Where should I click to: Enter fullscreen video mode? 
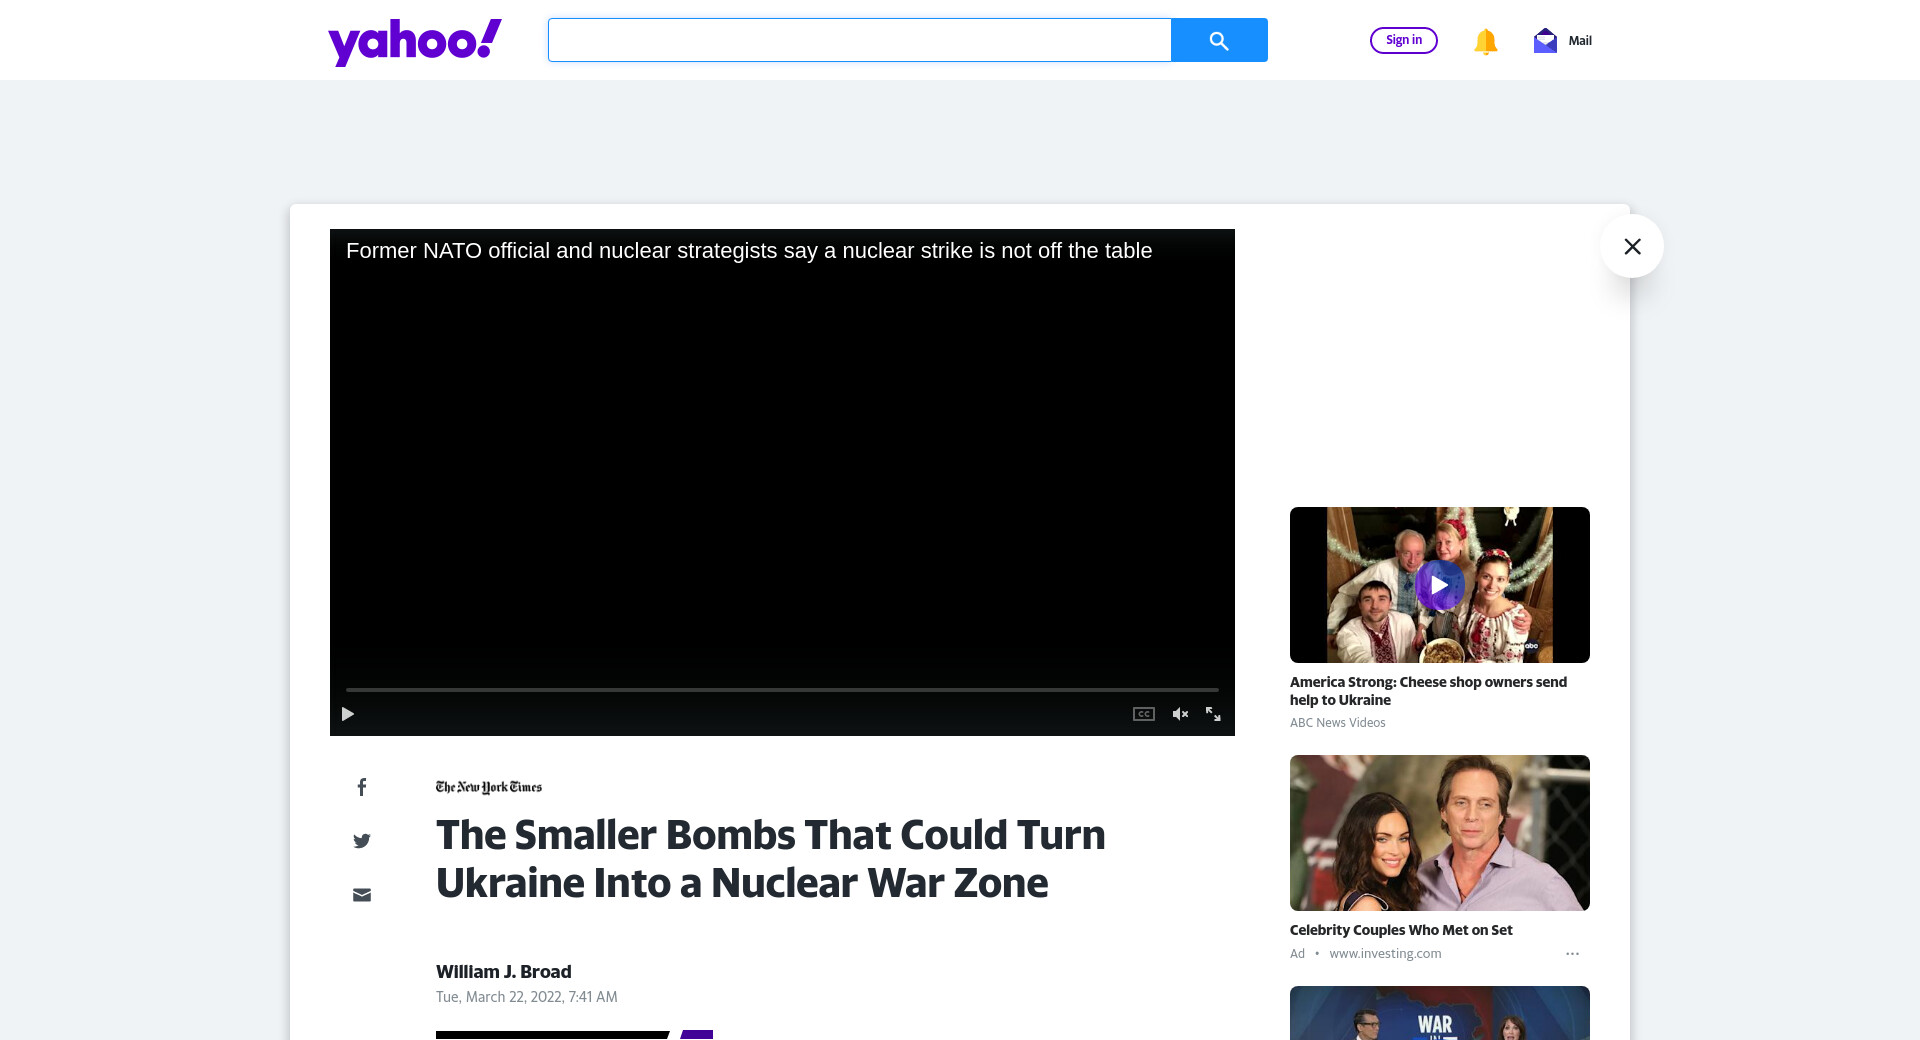1213,714
